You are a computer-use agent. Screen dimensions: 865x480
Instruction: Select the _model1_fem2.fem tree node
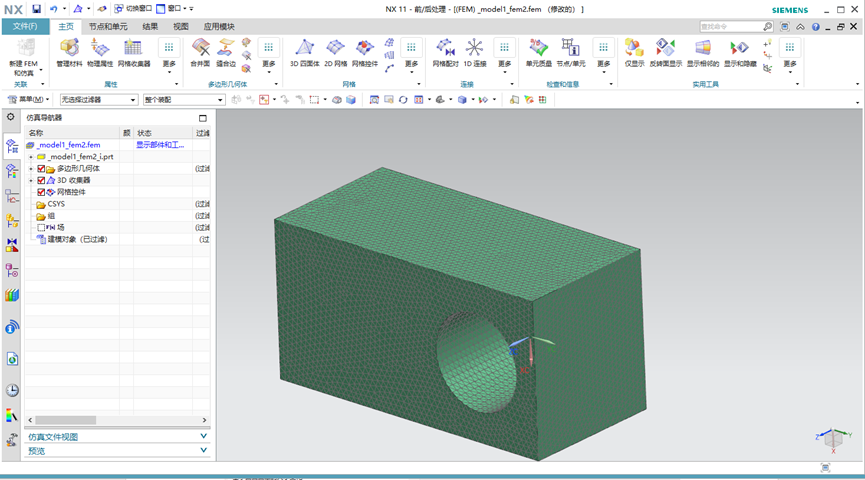(68, 144)
